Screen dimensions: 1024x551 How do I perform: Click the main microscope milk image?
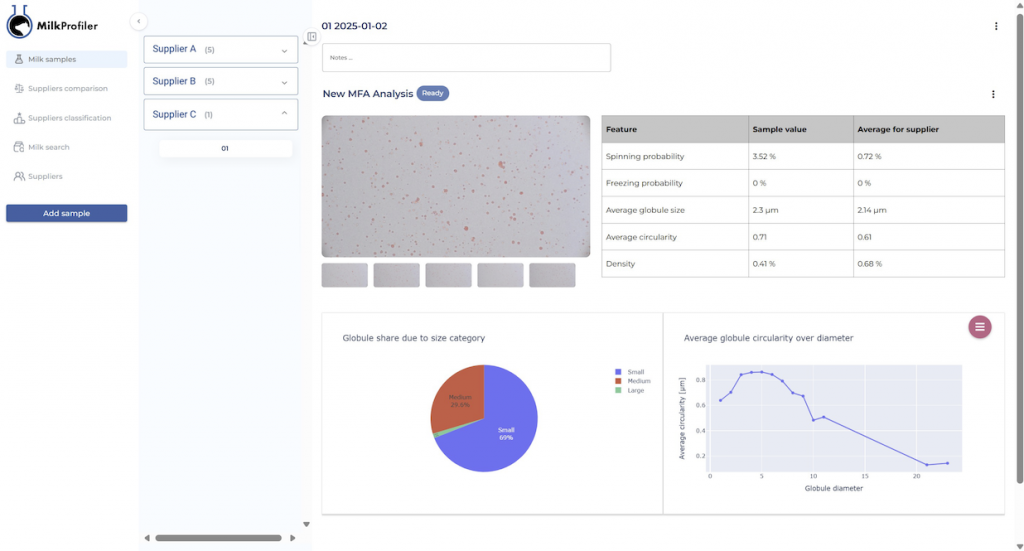(x=456, y=186)
